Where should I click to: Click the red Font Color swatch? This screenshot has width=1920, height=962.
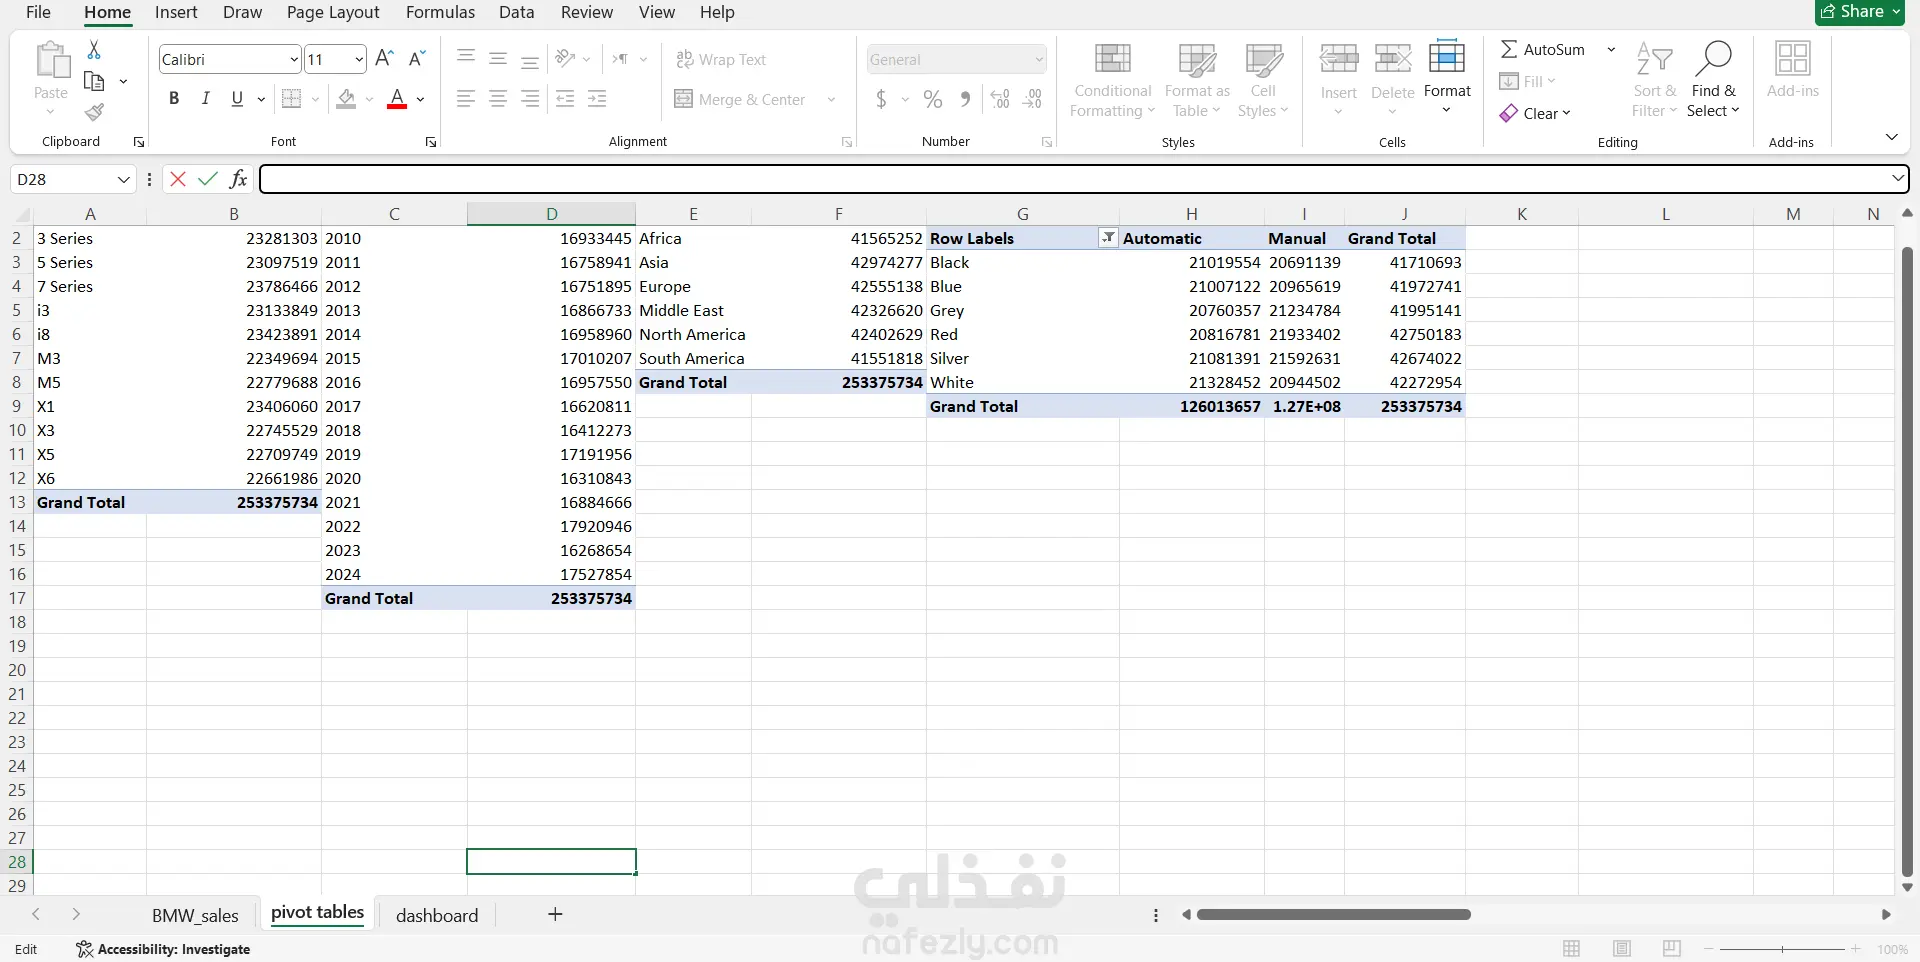pyautogui.click(x=397, y=99)
